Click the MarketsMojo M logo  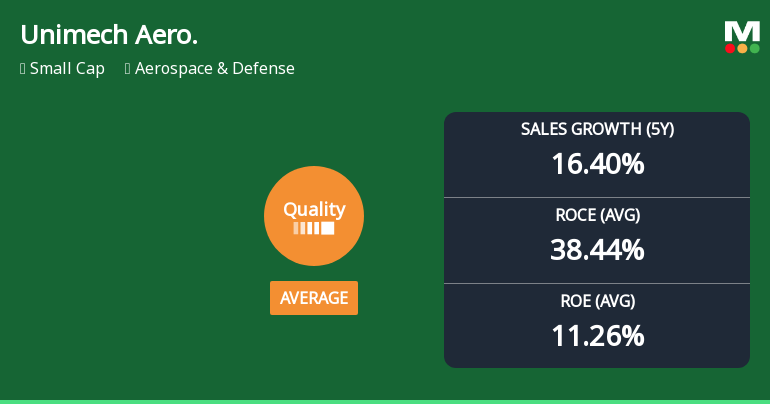pos(741,31)
